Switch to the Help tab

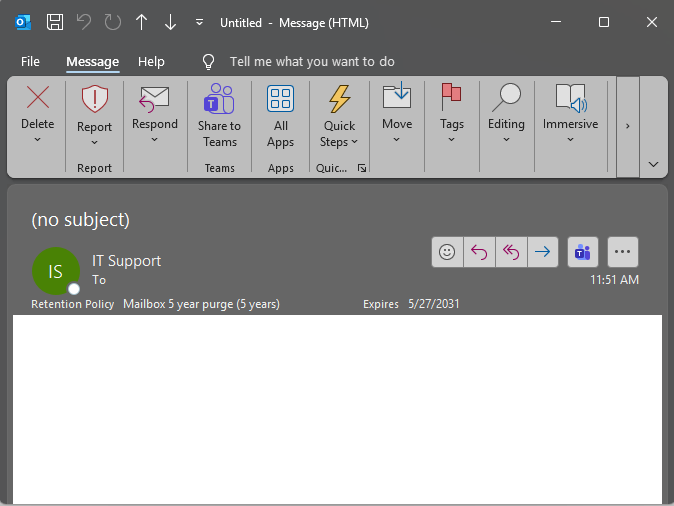[x=151, y=61]
